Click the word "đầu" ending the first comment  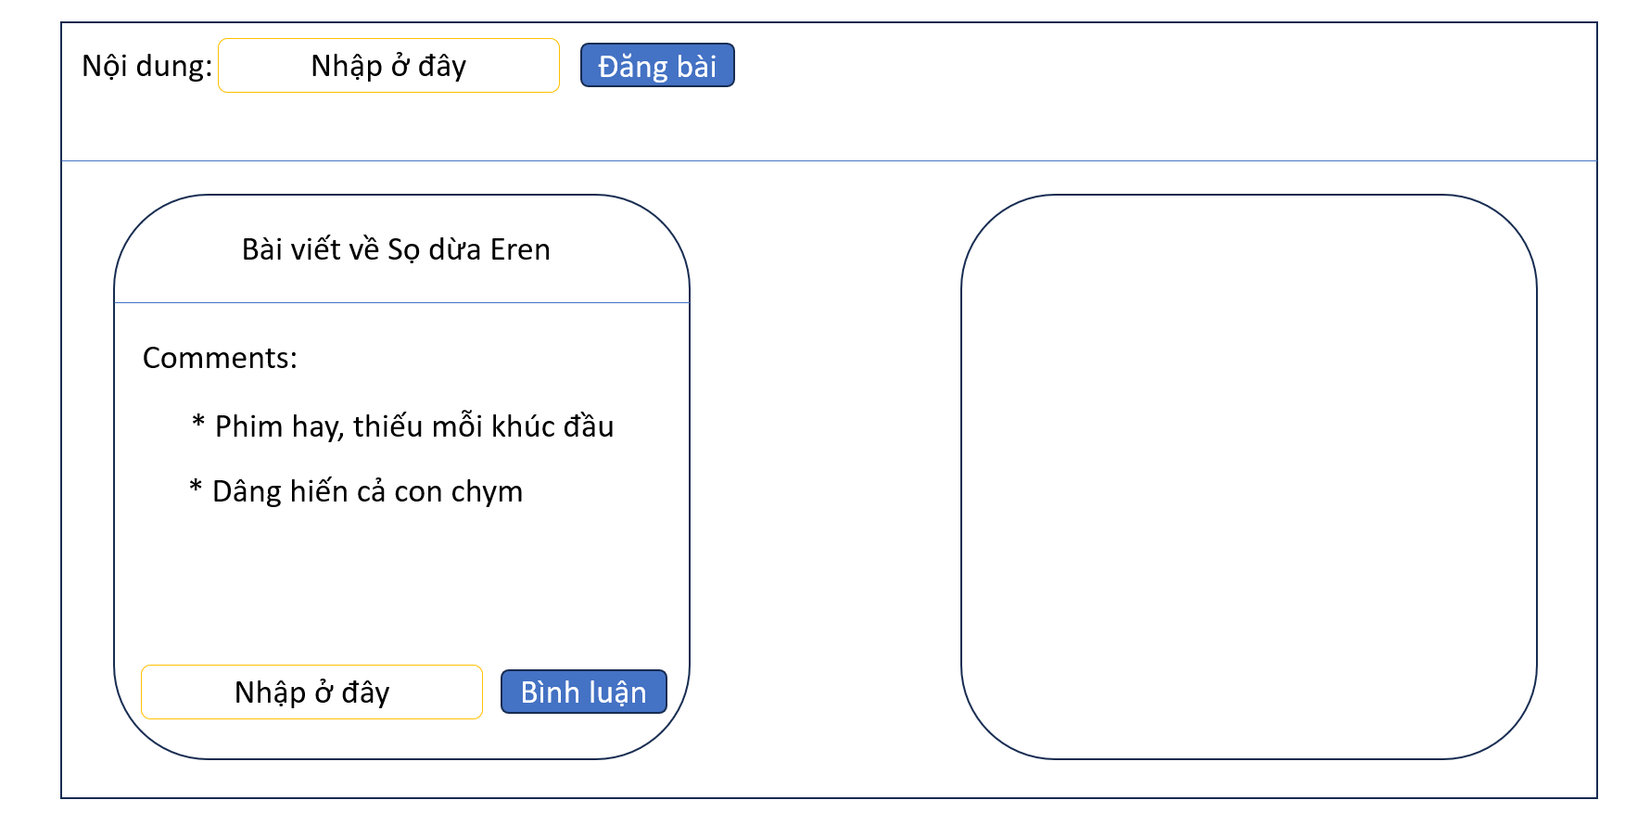588,427
